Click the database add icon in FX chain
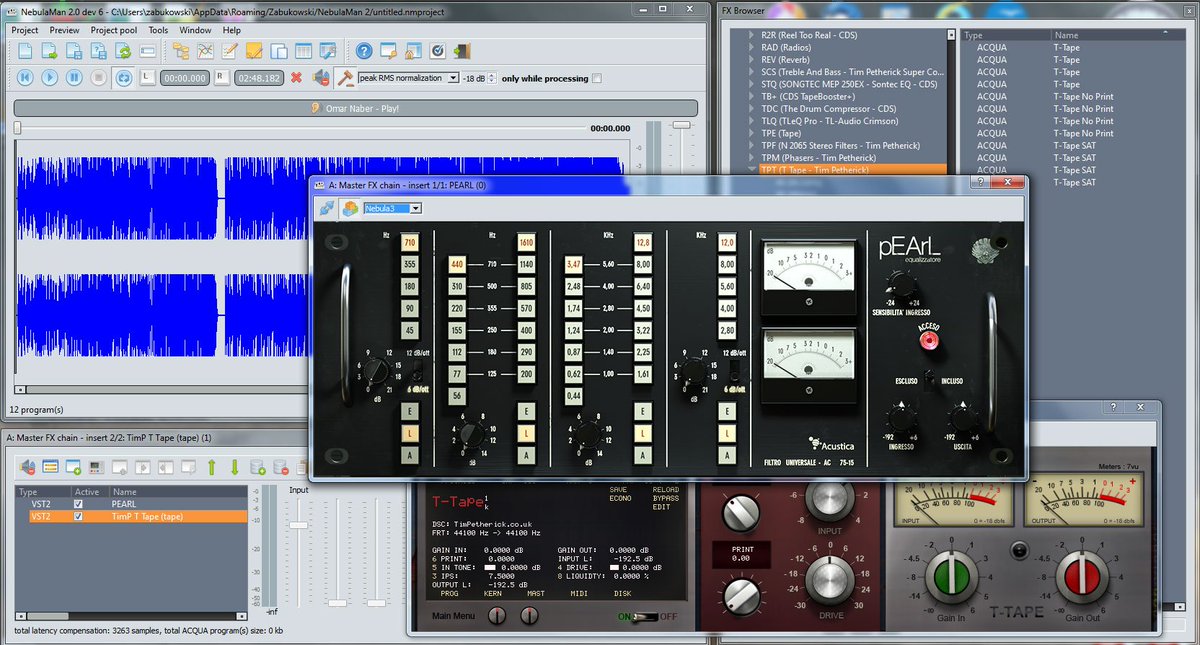Image resolution: width=1200 pixels, height=645 pixels. coord(258,467)
